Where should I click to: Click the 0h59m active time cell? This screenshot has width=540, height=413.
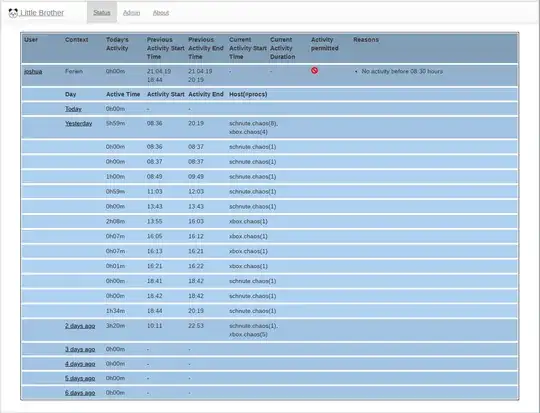click(x=115, y=192)
